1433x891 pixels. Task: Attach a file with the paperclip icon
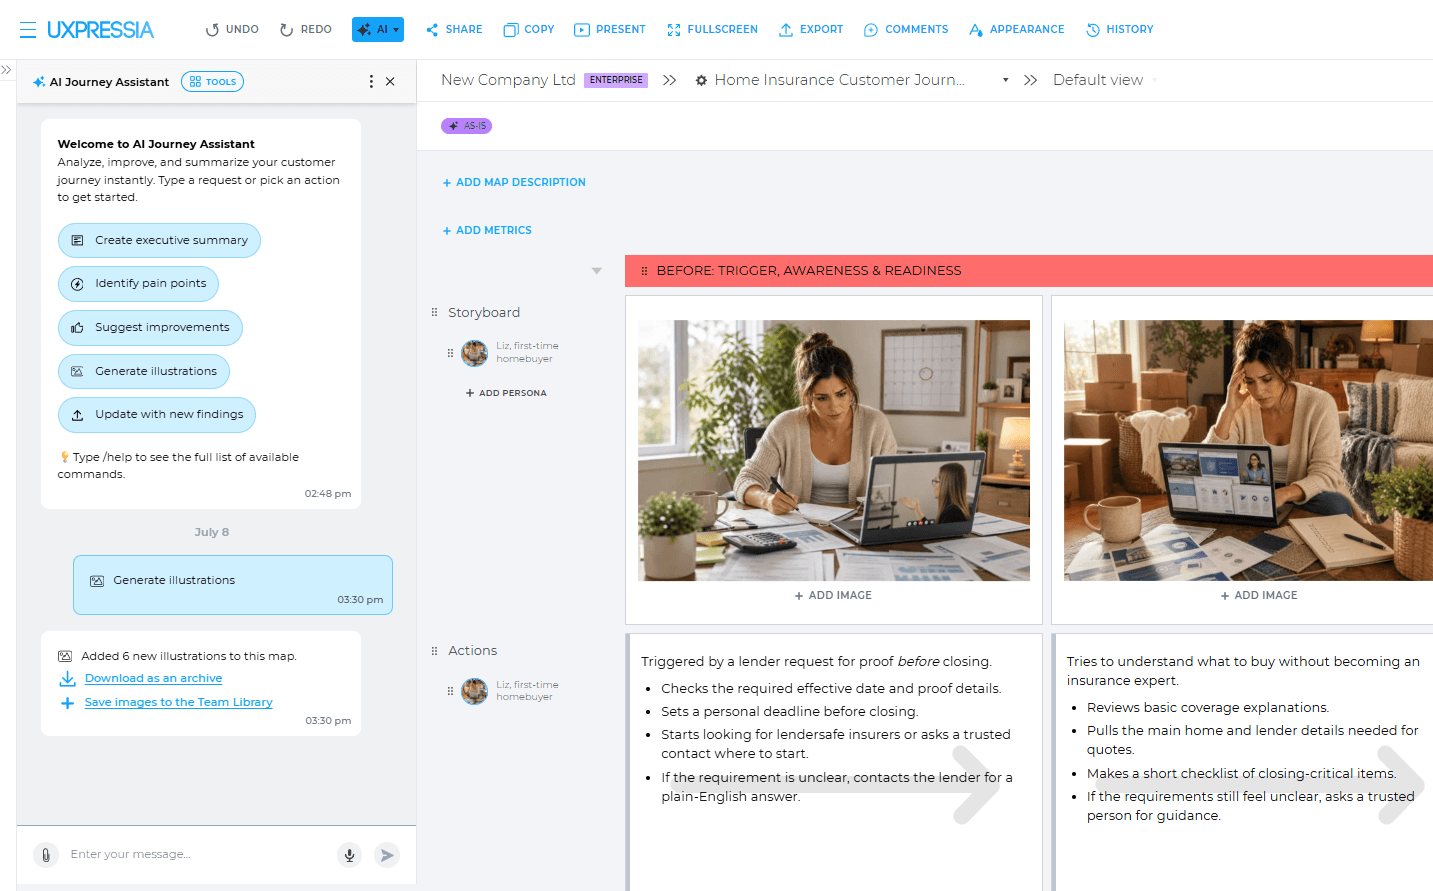46,855
